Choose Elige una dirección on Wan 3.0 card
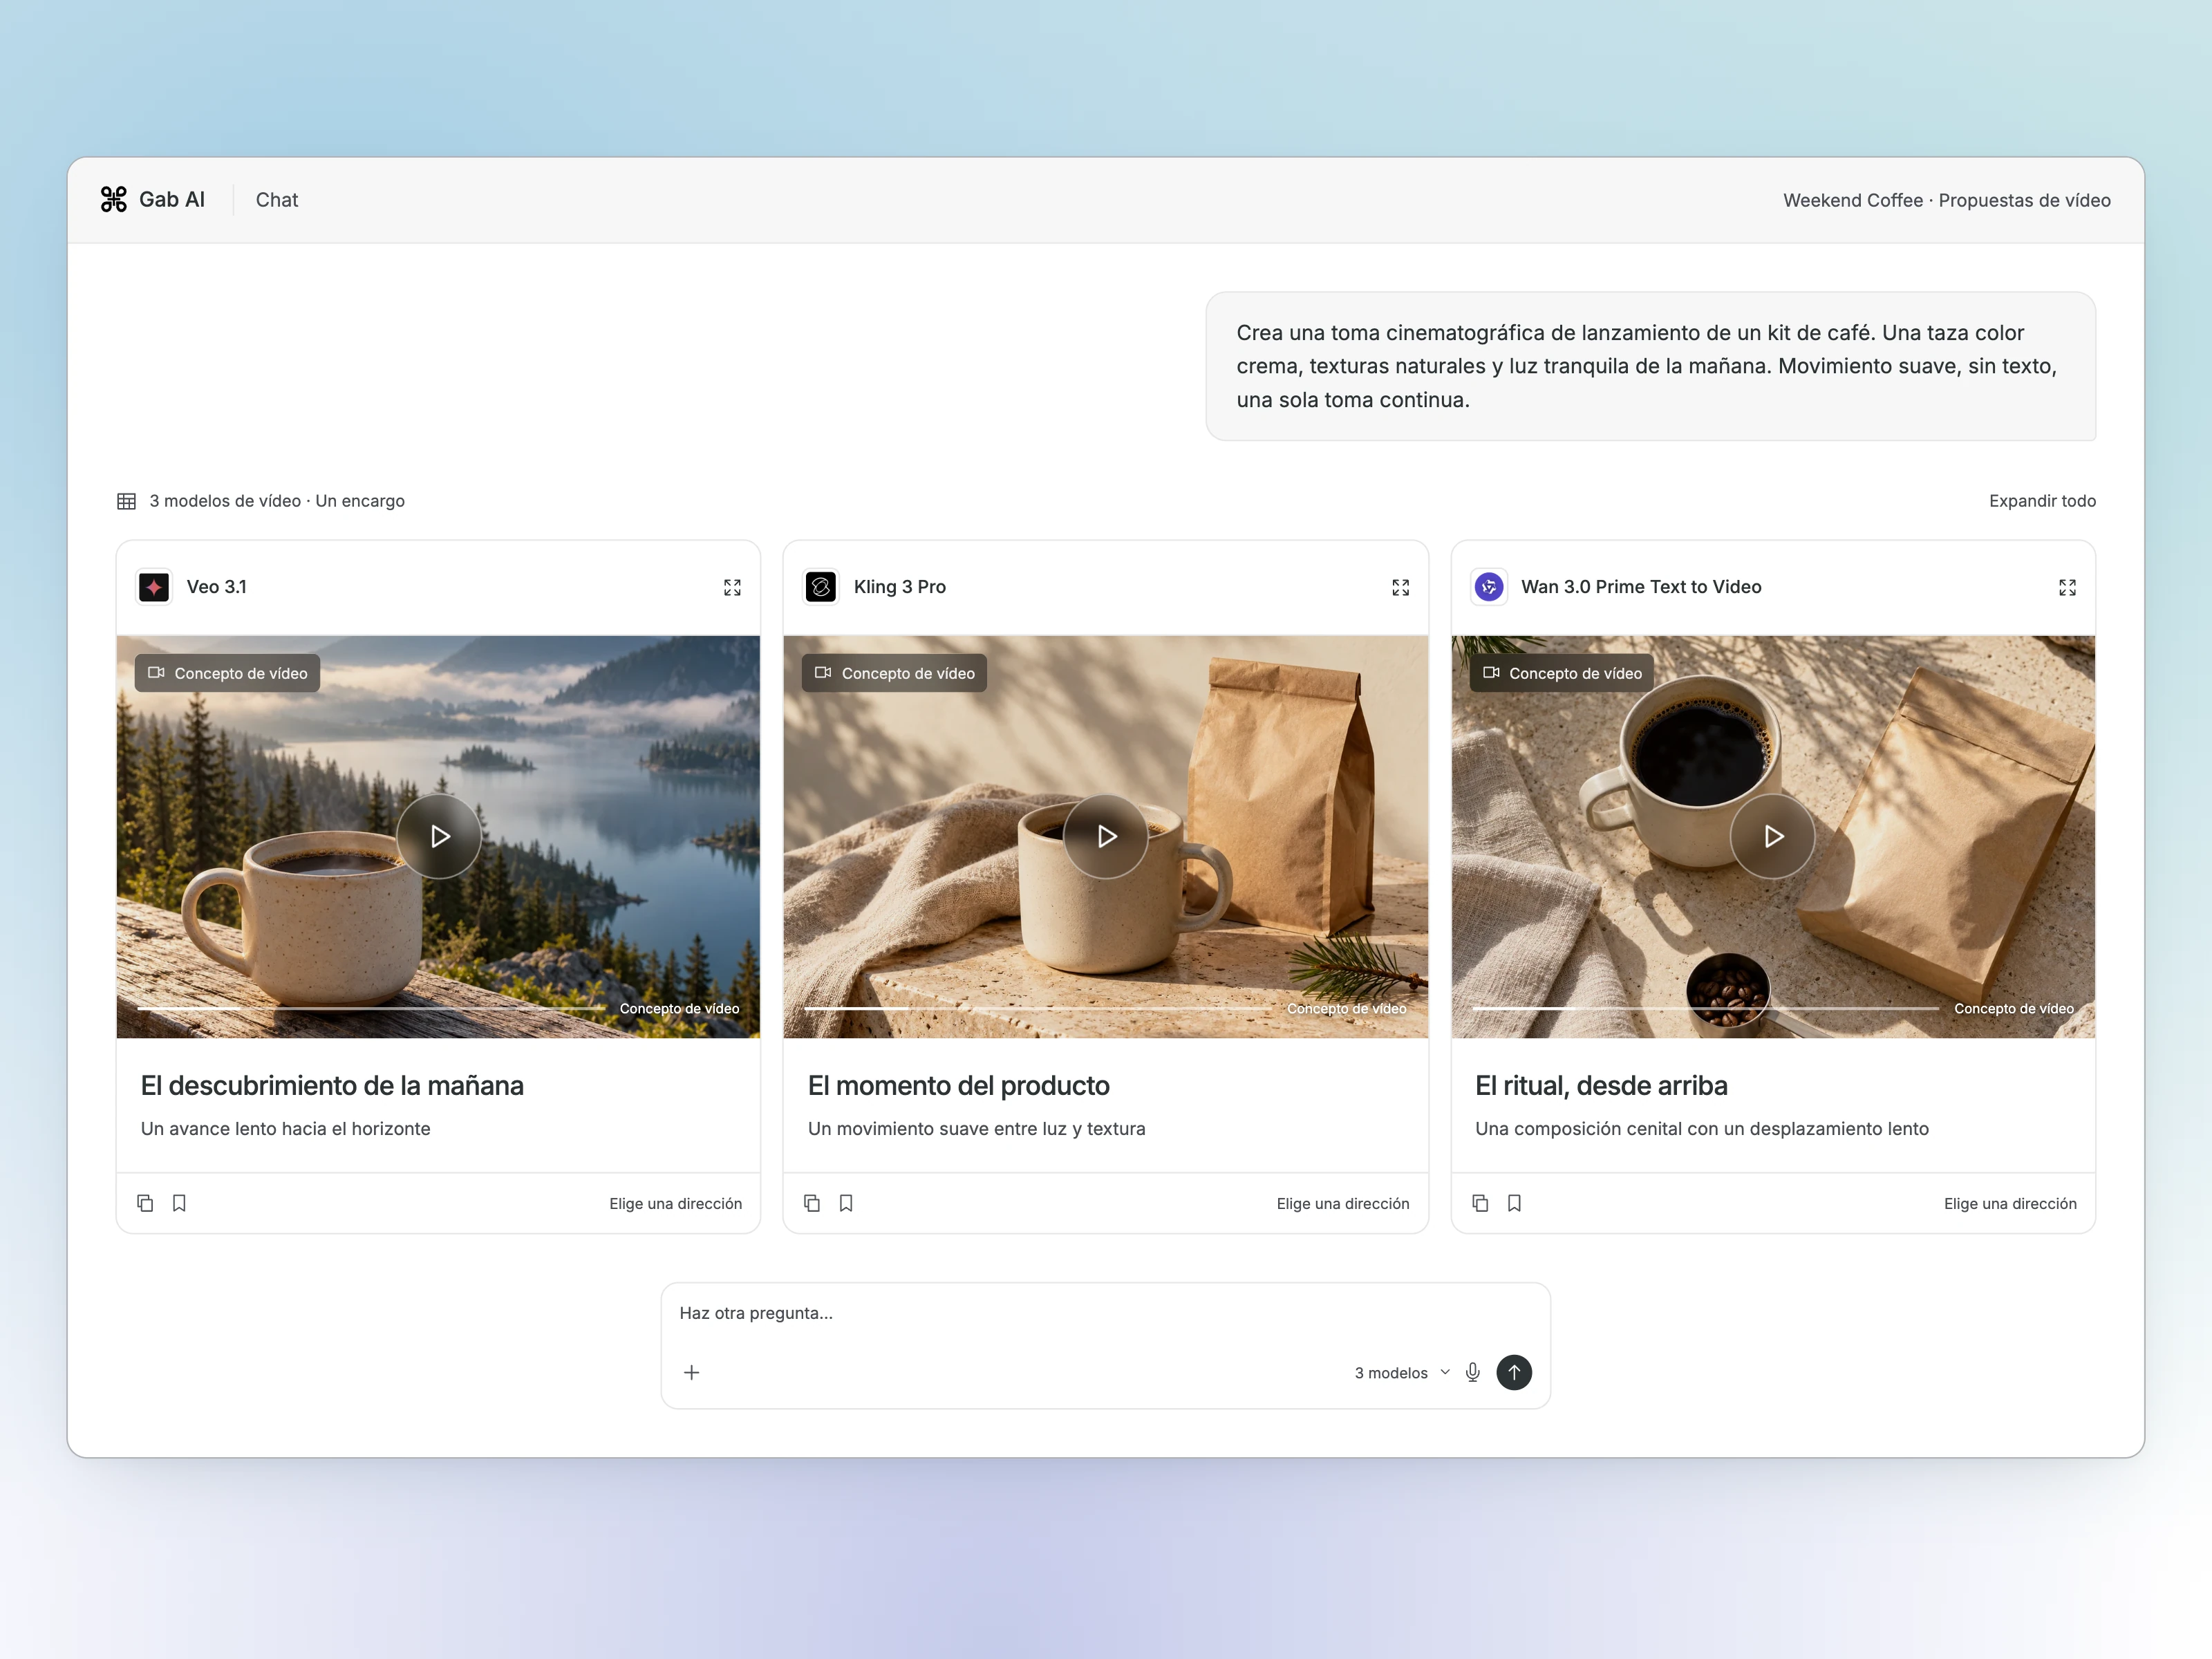 click(2010, 1204)
